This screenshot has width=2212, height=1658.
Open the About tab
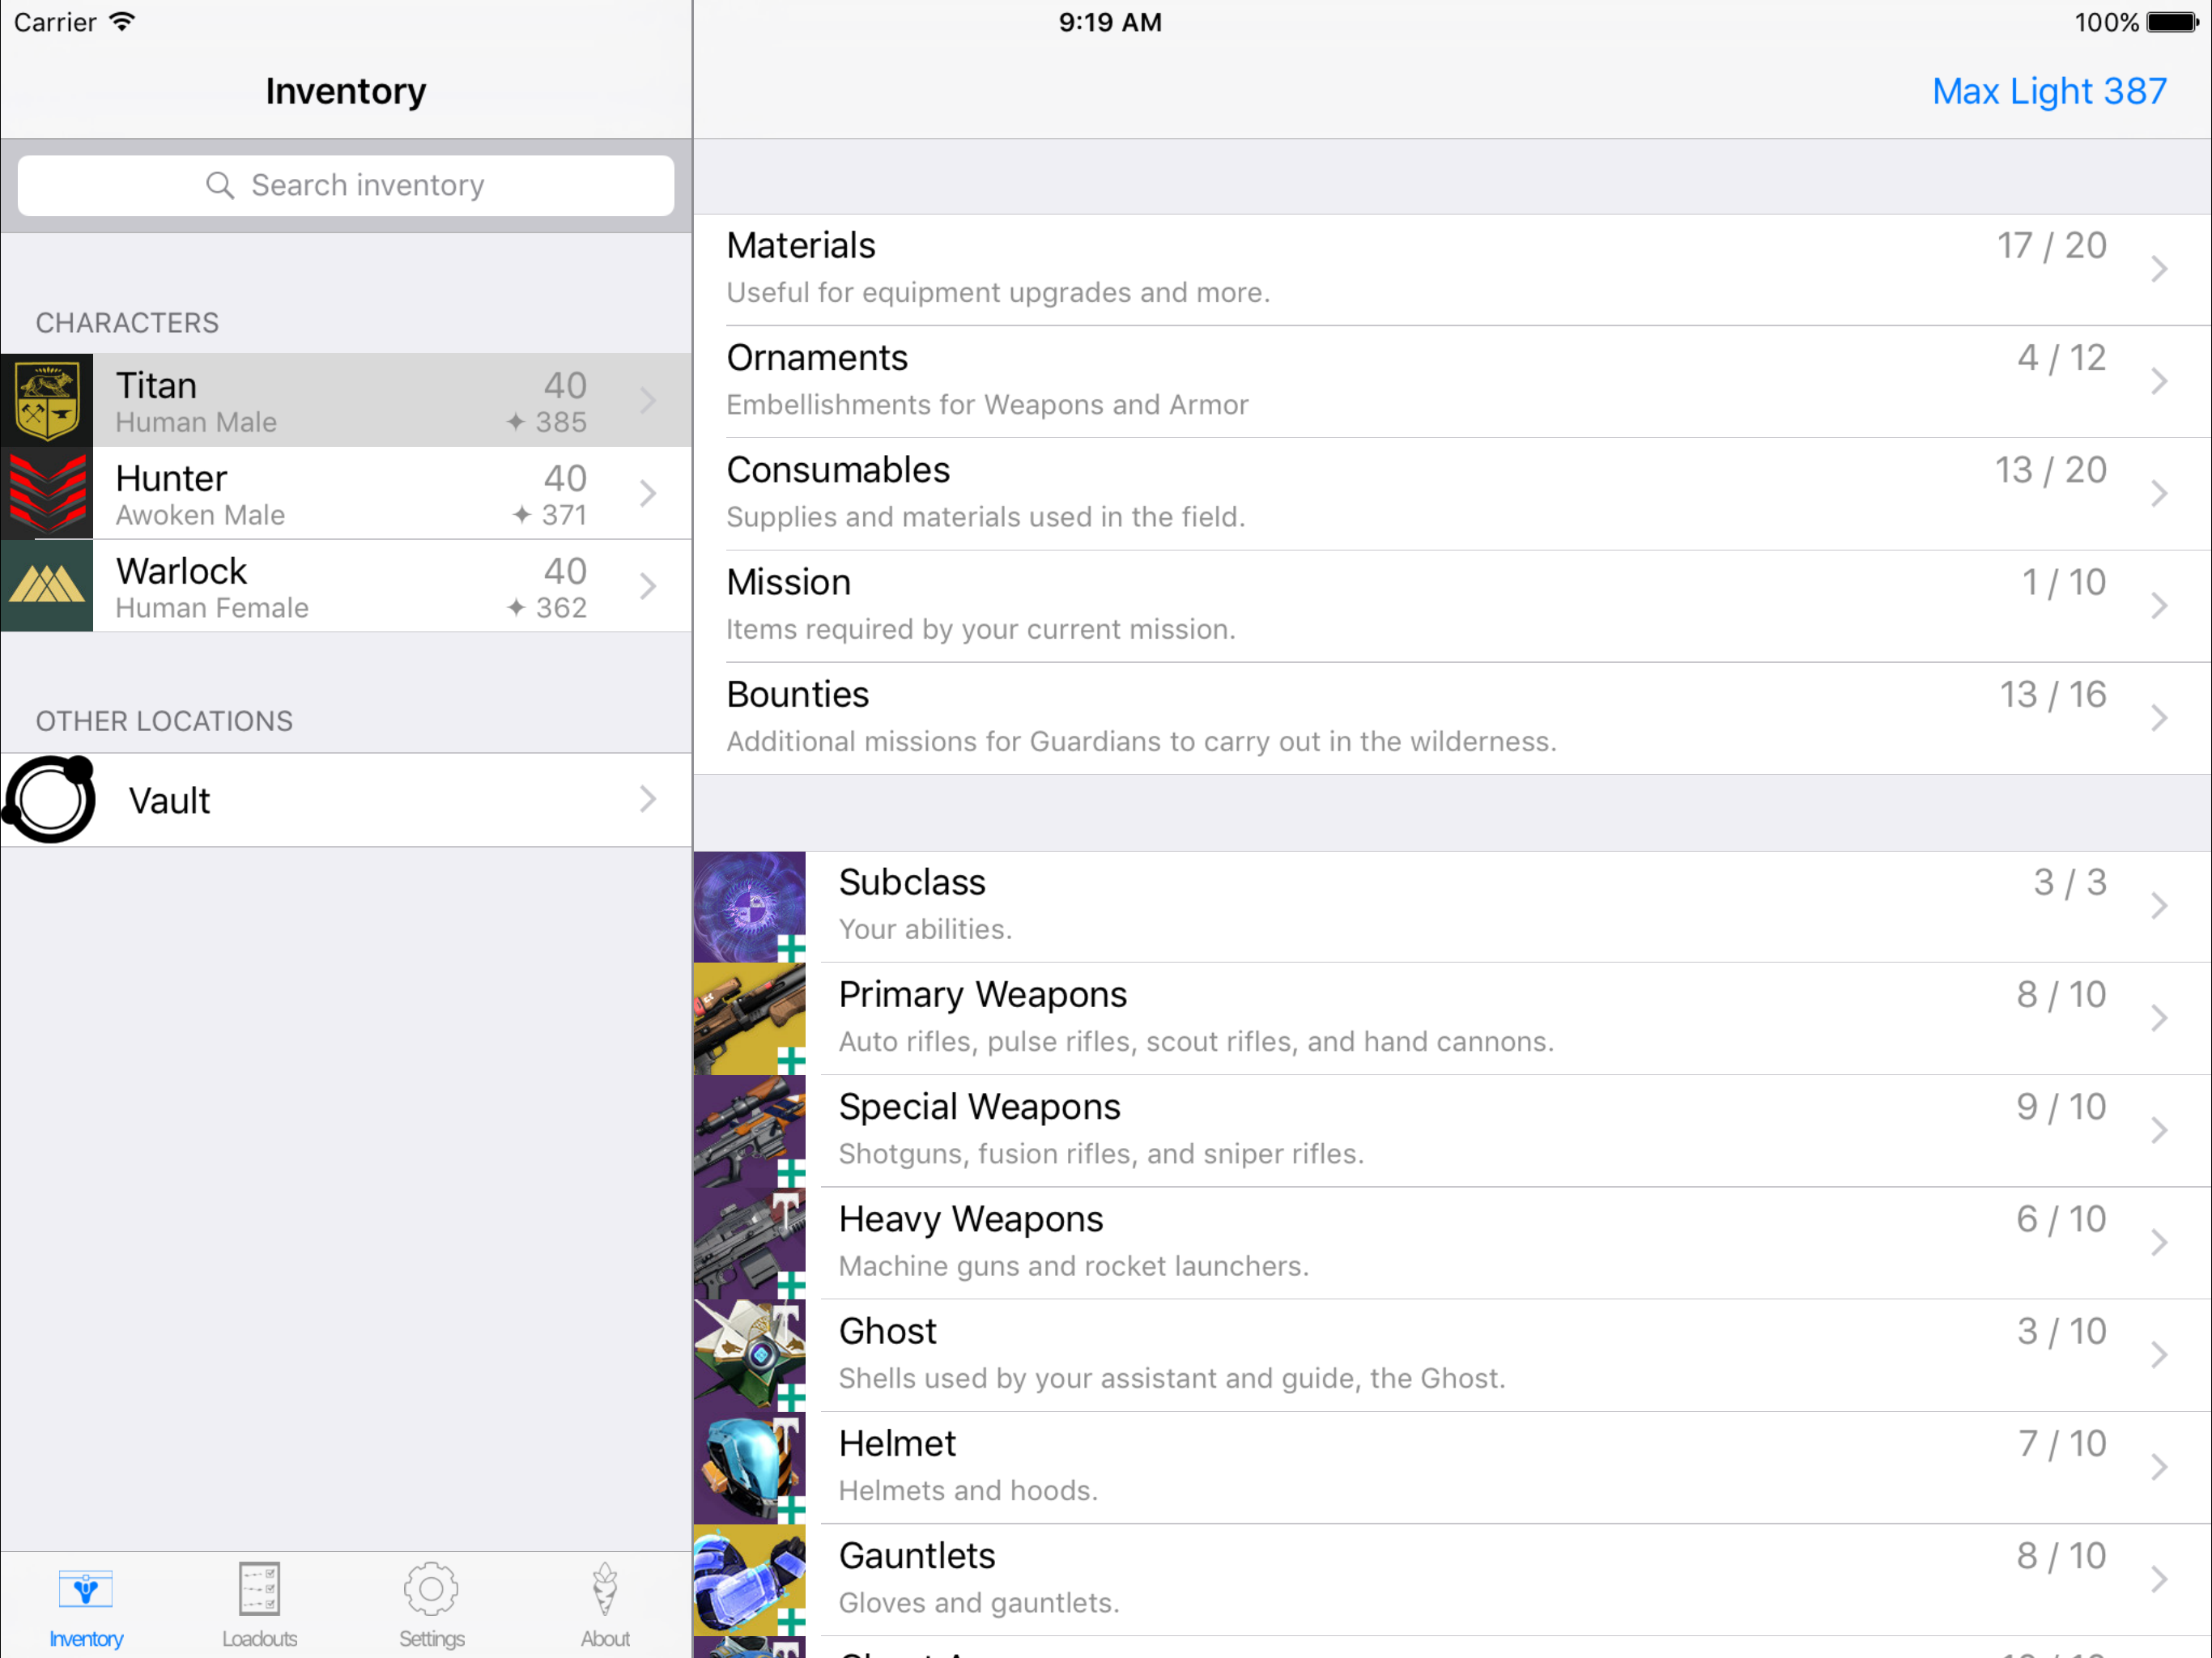click(x=605, y=1606)
